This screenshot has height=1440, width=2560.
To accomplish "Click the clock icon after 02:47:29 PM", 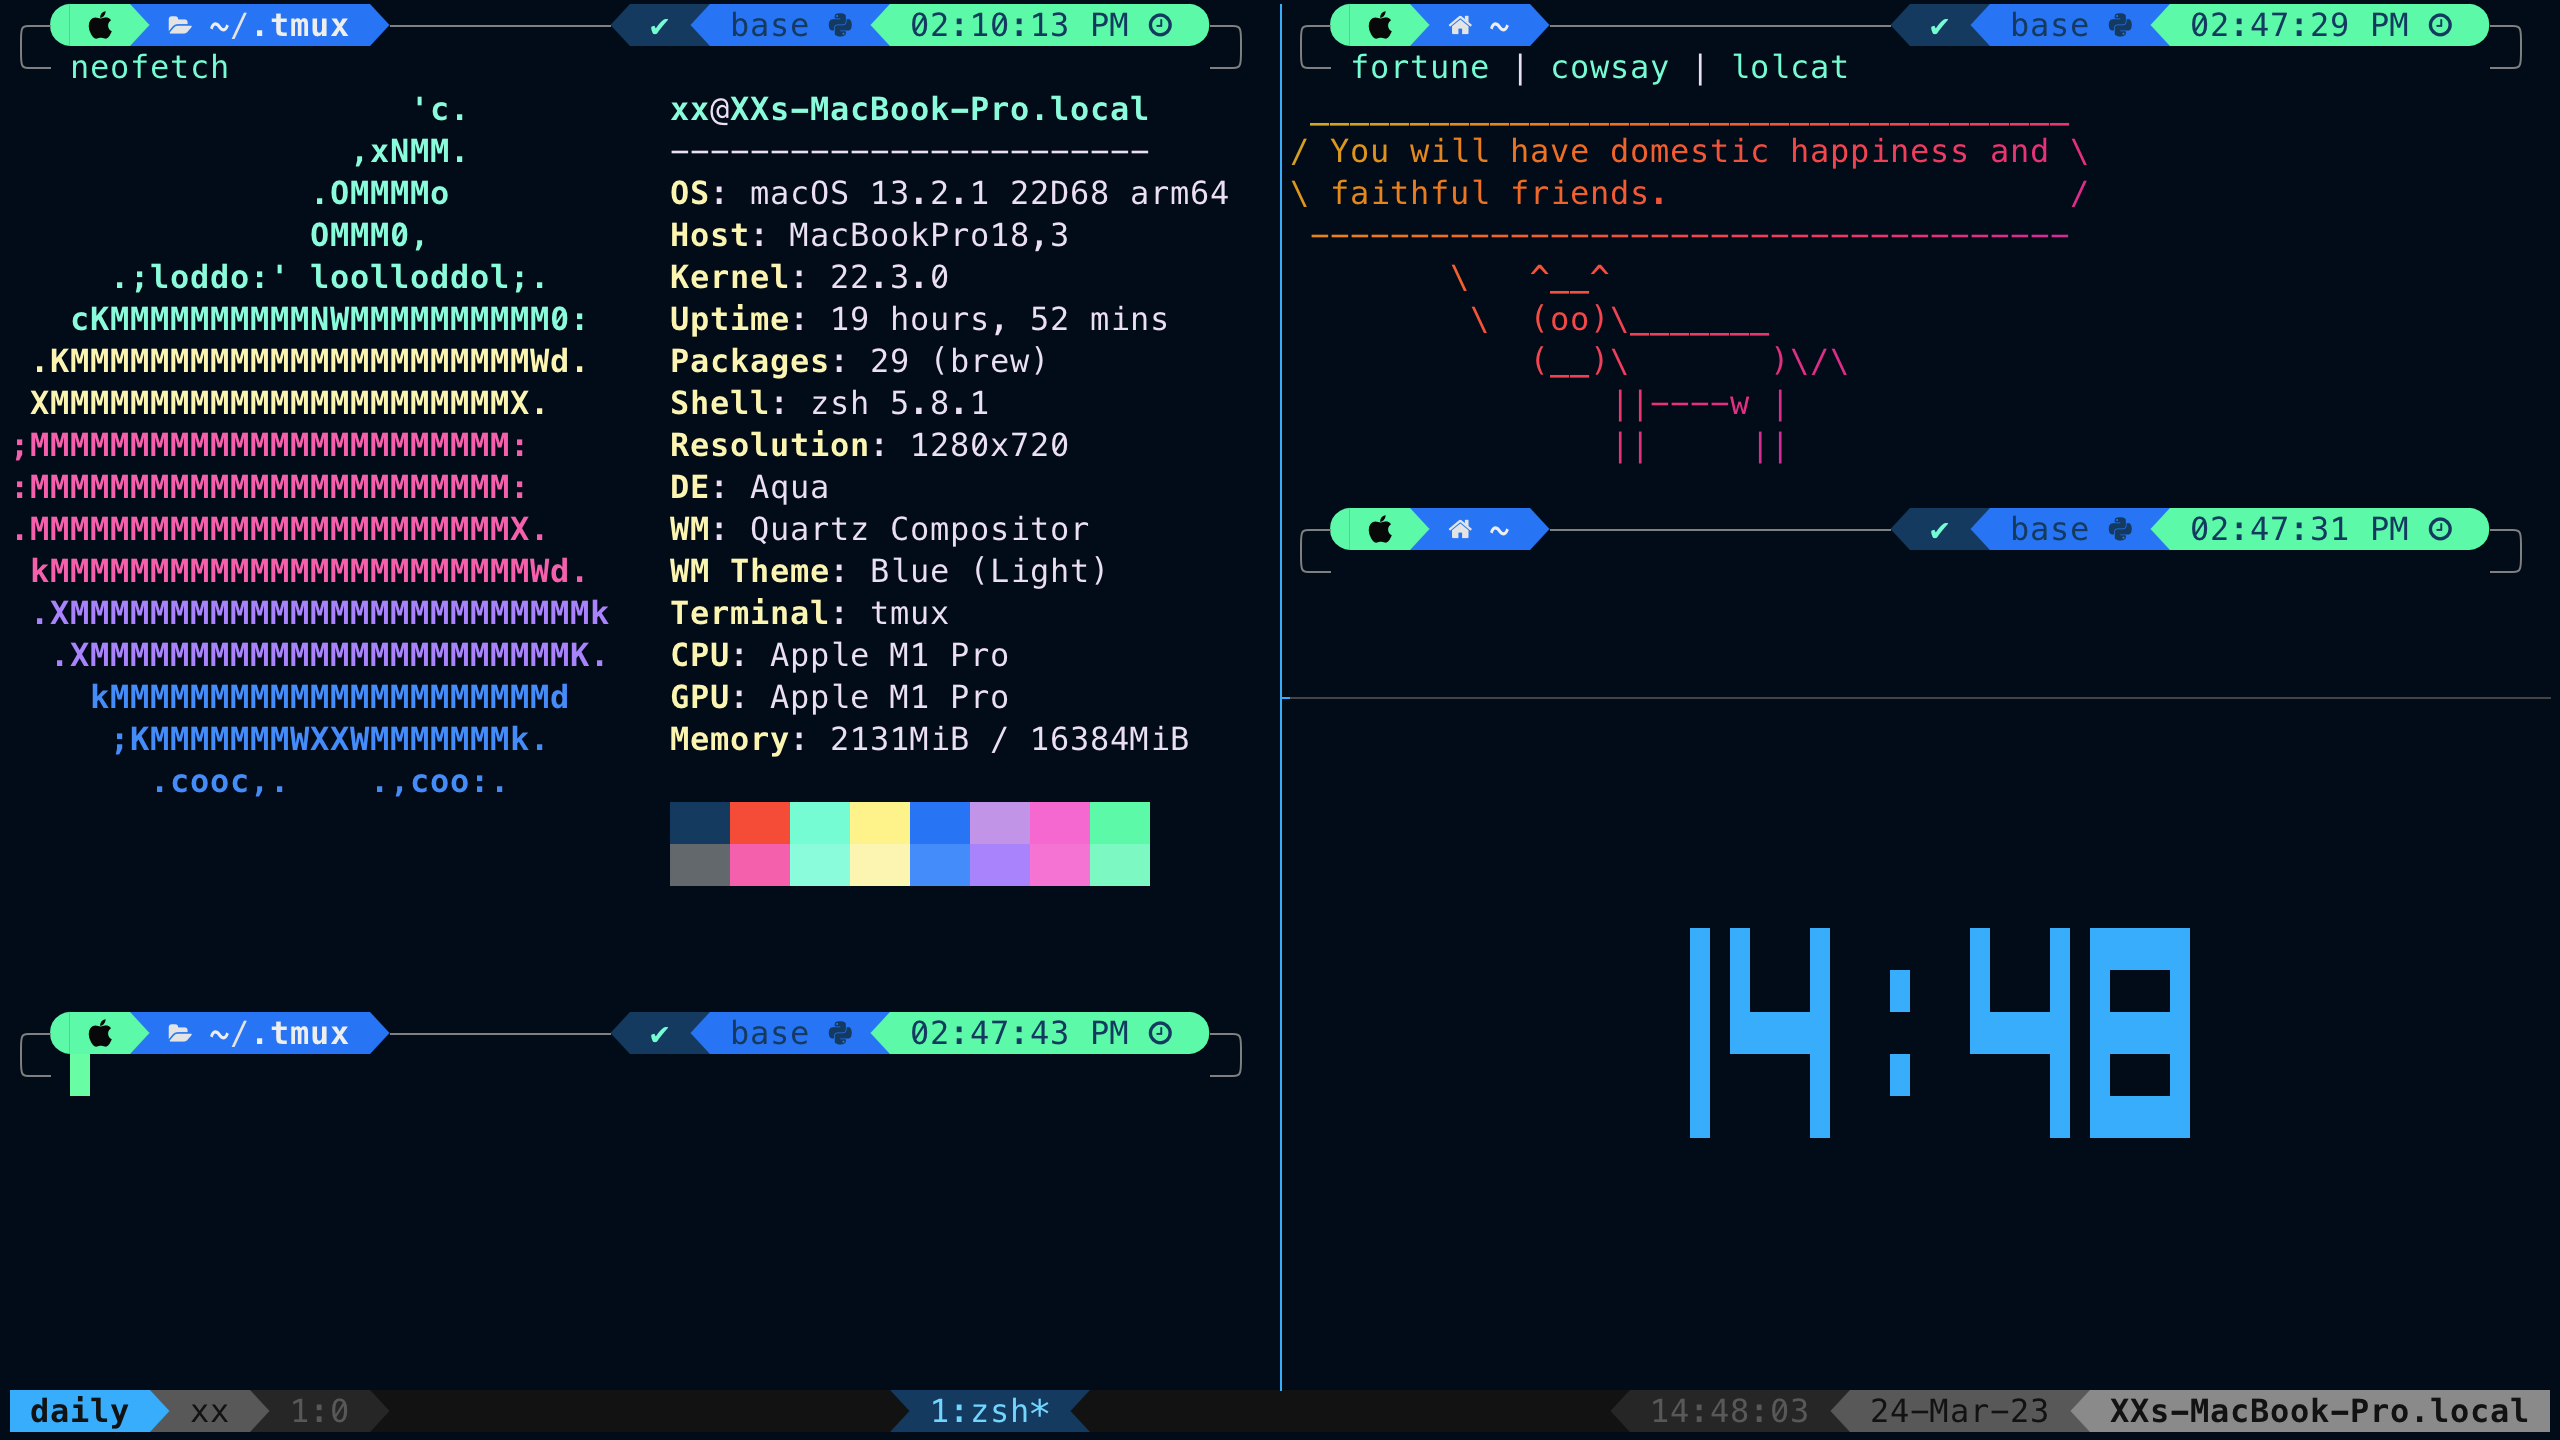I will point(2441,25).
